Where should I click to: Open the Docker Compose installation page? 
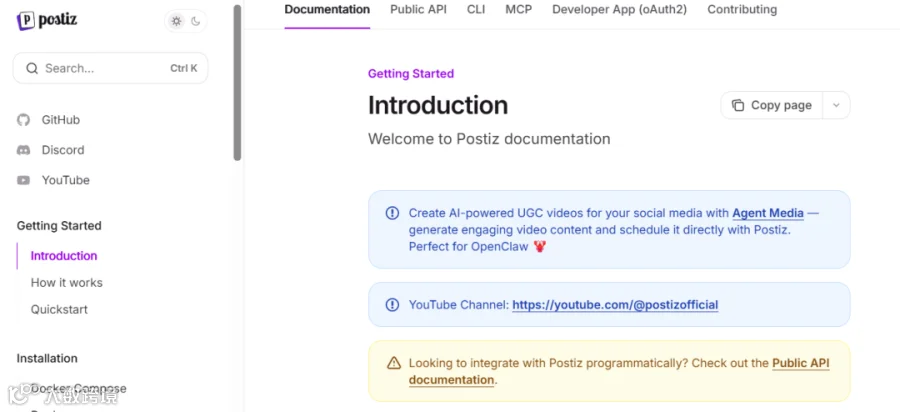[79, 388]
